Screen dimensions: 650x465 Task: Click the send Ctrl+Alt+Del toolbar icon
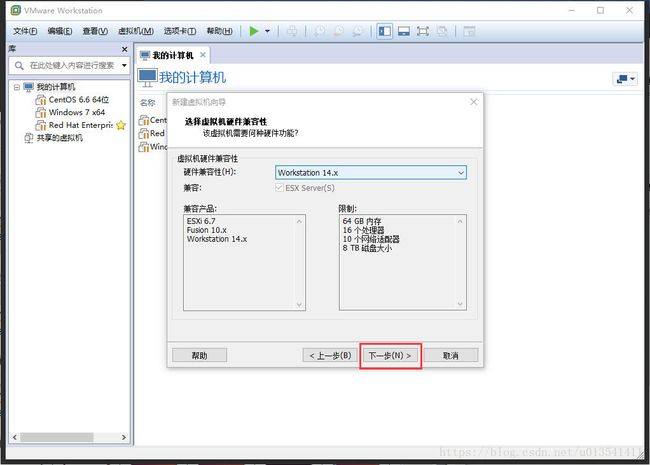tap(292, 31)
